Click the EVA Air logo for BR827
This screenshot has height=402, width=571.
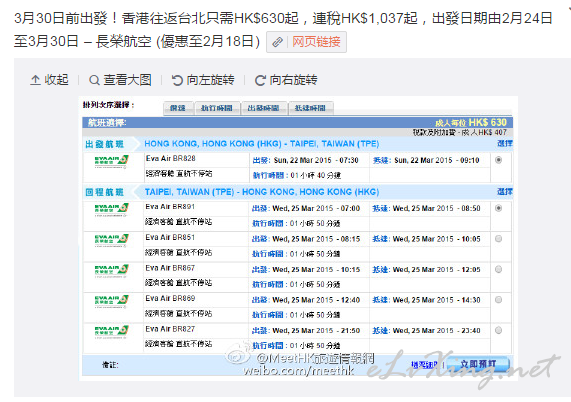point(111,332)
